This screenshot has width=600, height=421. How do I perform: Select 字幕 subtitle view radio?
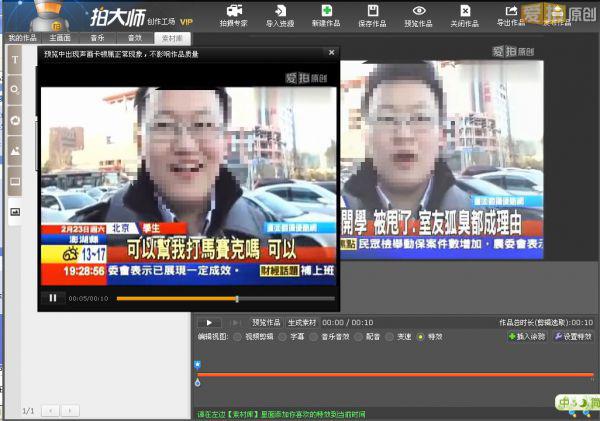pos(282,337)
